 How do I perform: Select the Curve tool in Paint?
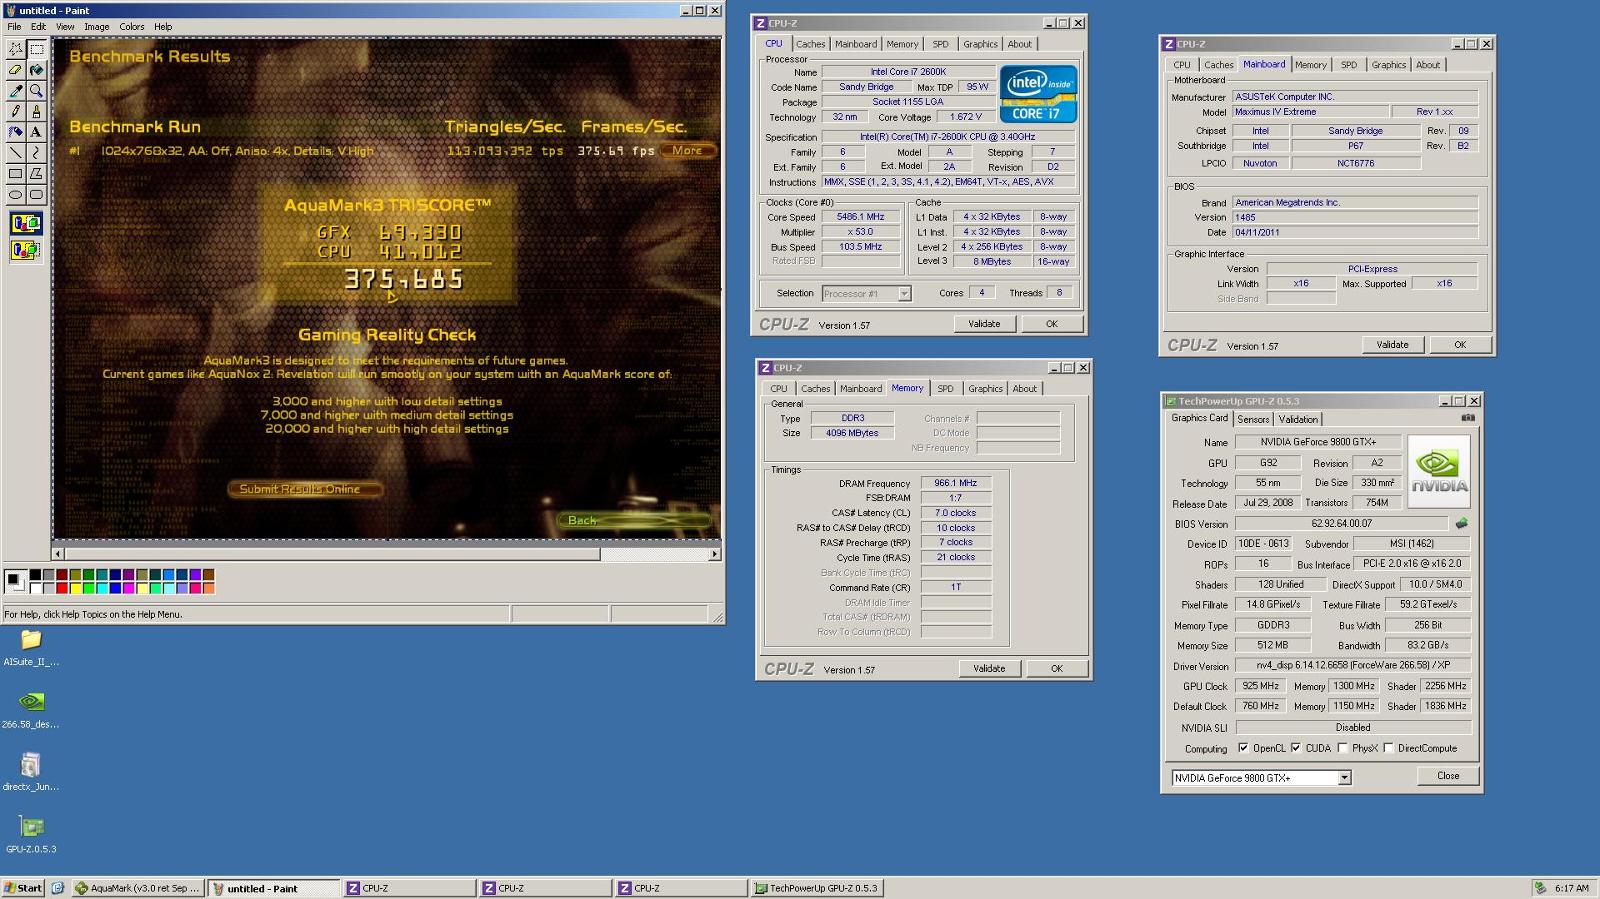[x=36, y=153]
